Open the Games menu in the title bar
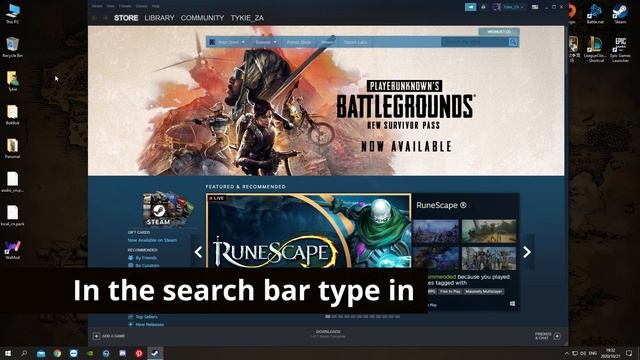 (142, 6)
